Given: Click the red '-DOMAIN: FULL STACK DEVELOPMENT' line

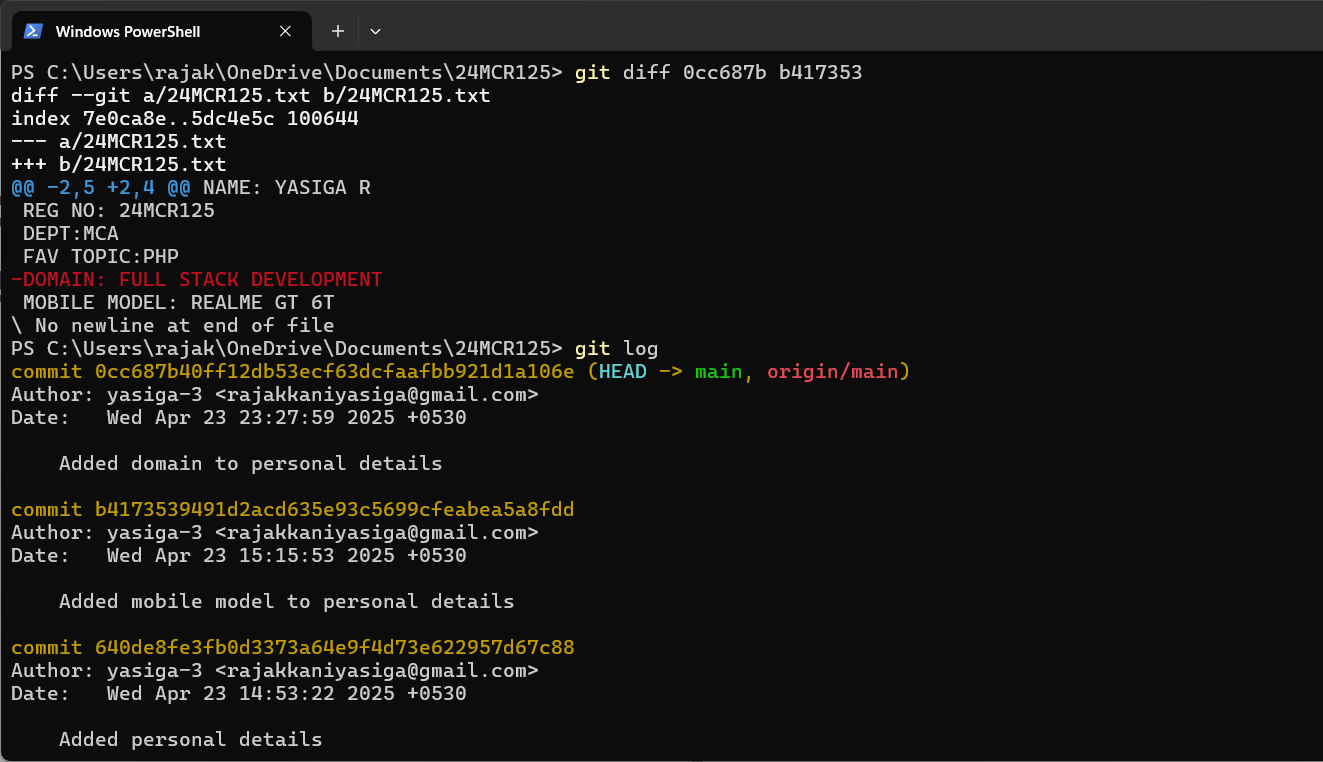Looking at the screenshot, I should coord(197,280).
